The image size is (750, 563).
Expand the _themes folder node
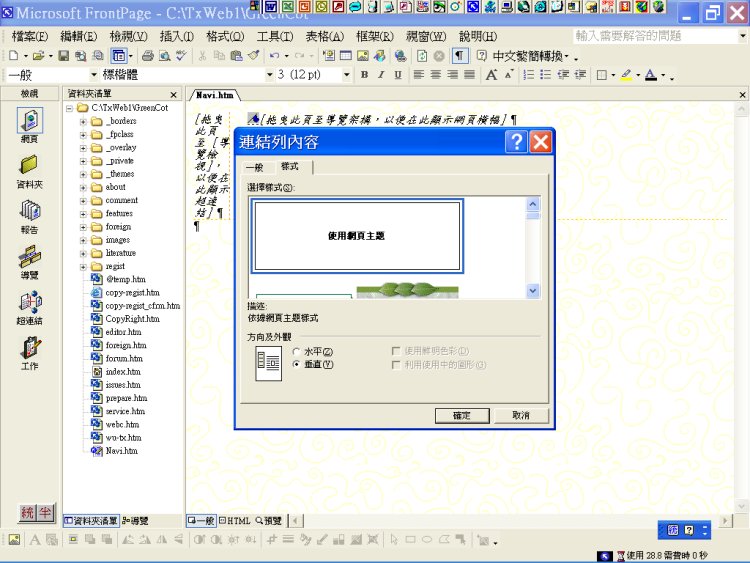coord(84,174)
